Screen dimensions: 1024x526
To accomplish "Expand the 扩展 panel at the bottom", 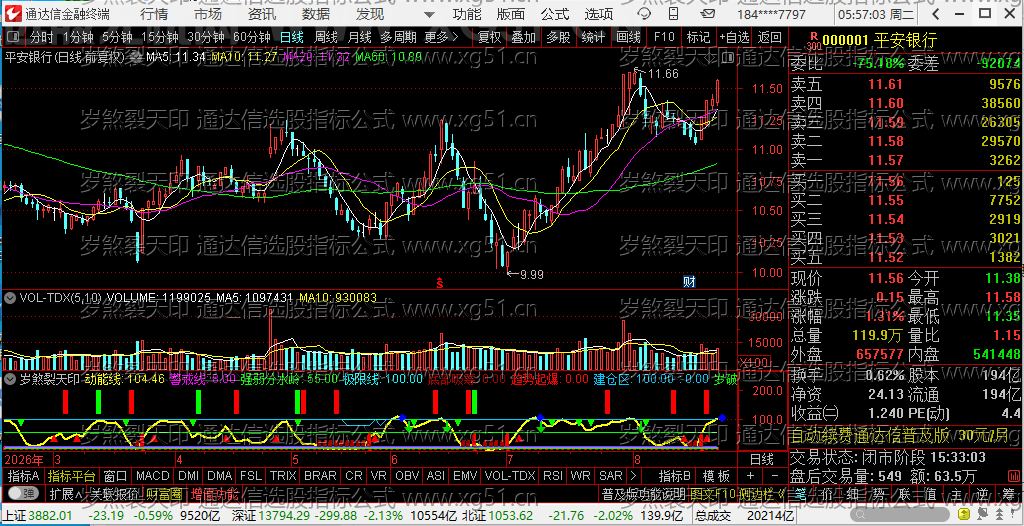I will click(65, 493).
